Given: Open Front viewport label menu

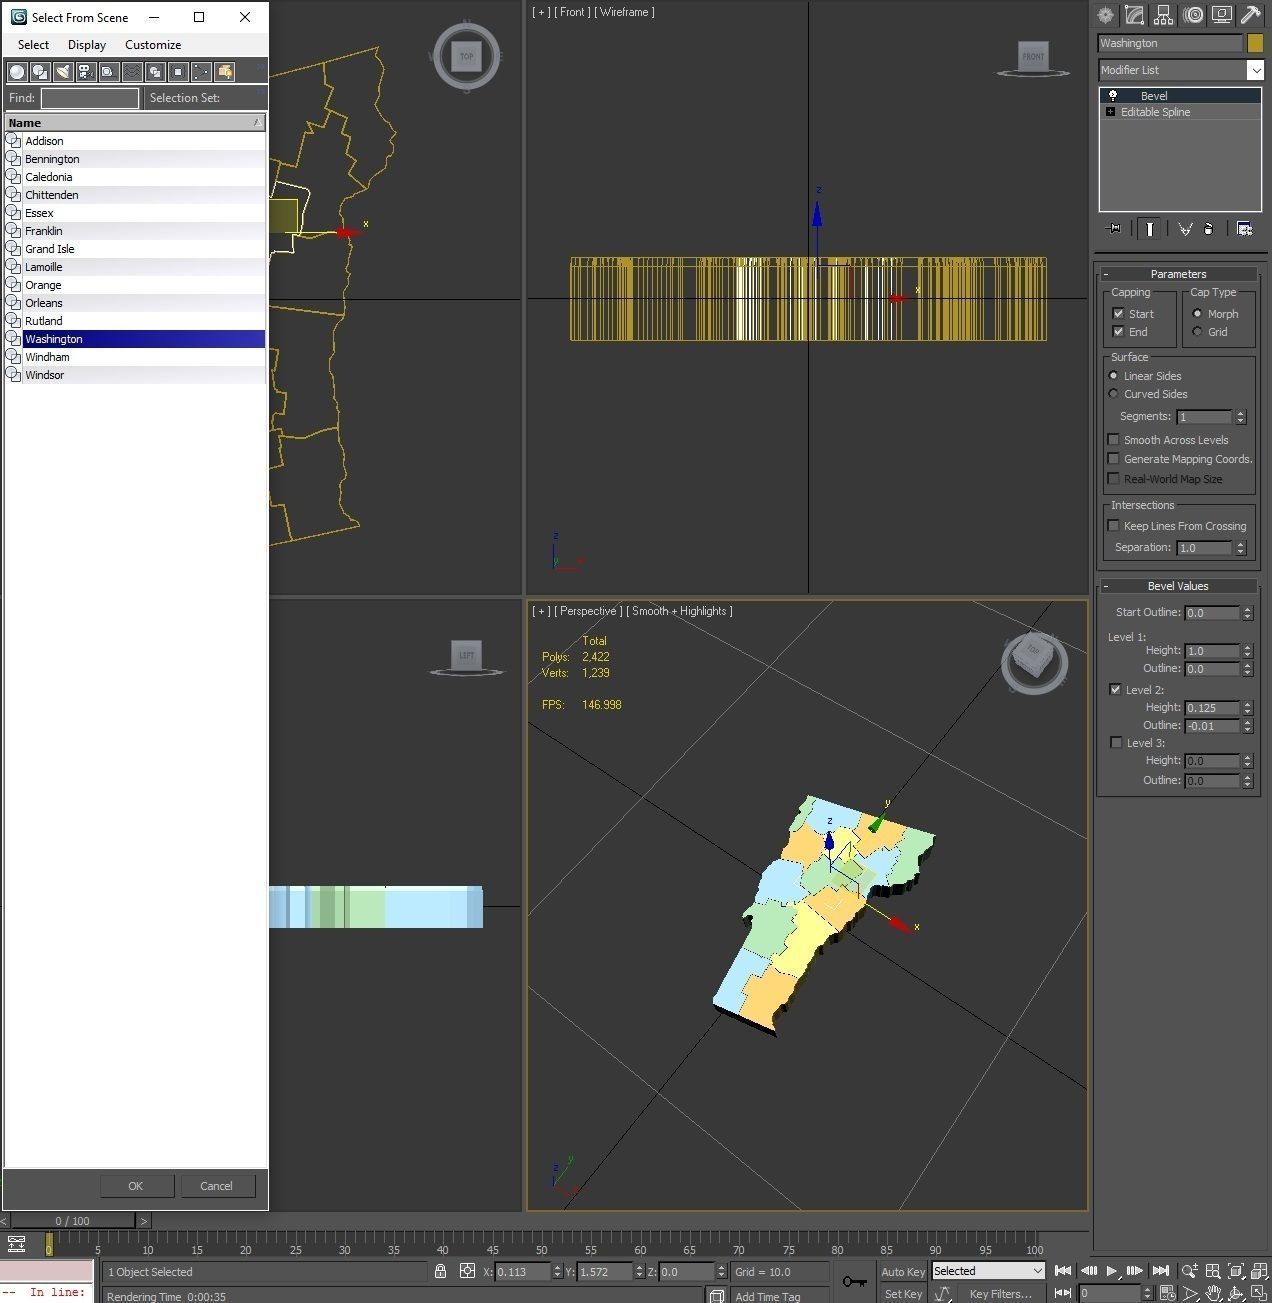Looking at the screenshot, I should coord(572,12).
